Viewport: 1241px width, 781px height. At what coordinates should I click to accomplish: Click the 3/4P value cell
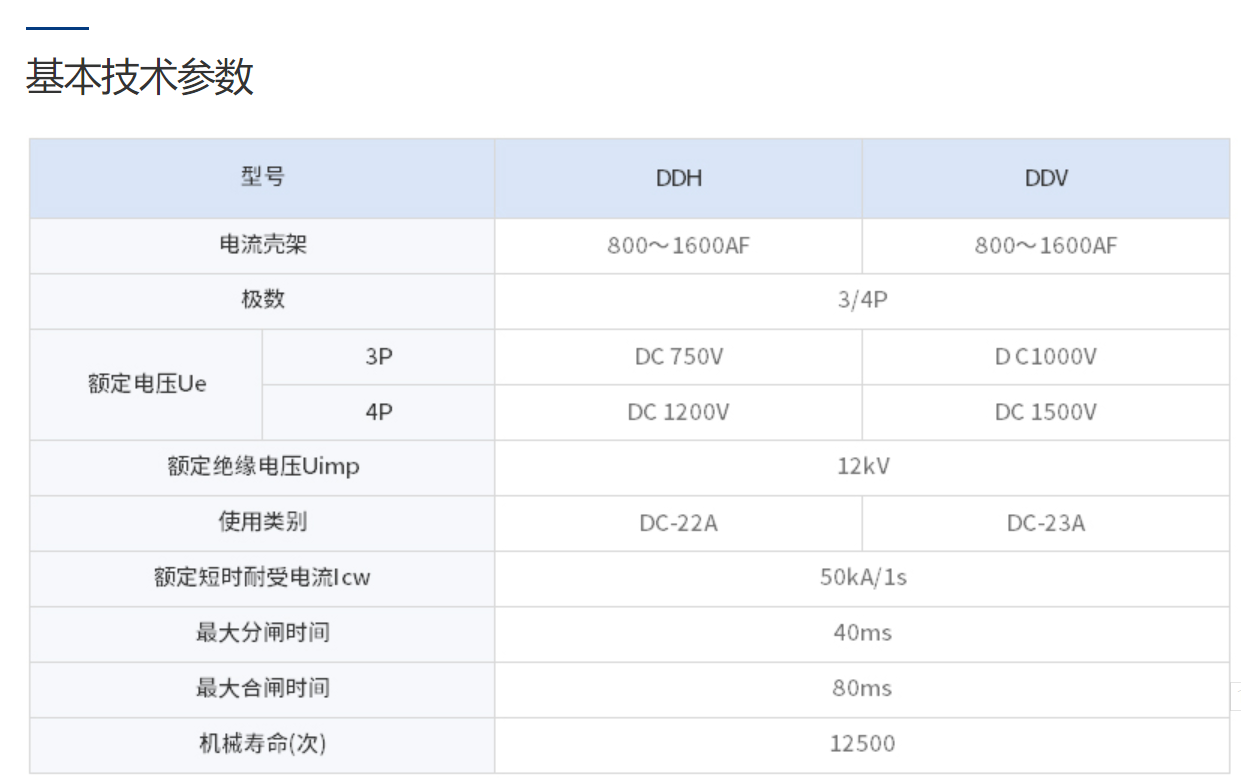pyautogui.click(x=862, y=301)
